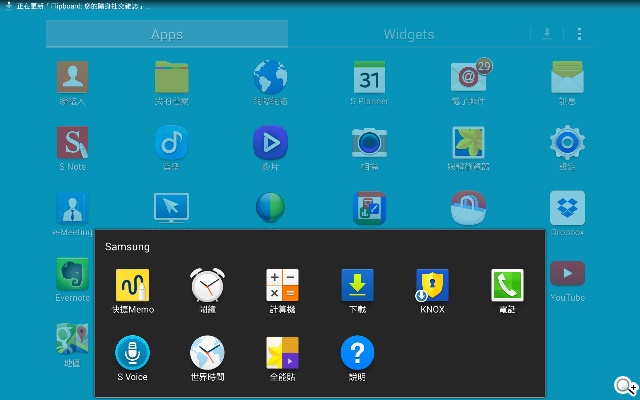Screen dimensions: 640x400
Task: Select the Apps tab
Action: (x=167, y=34)
